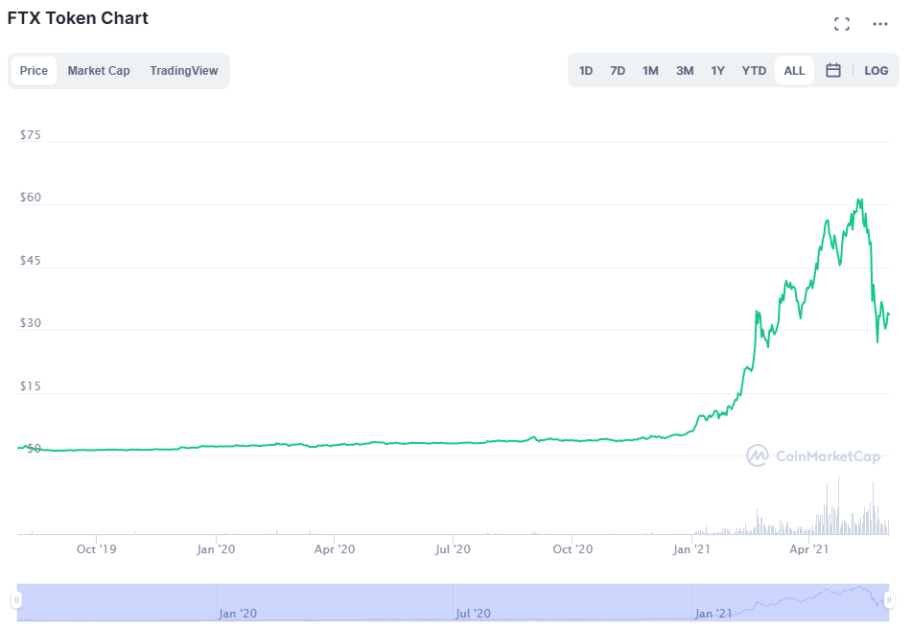Click Jul '20 in the range navigator
The width and height of the screenshot is (912, 630).
(x=473, y=614)
